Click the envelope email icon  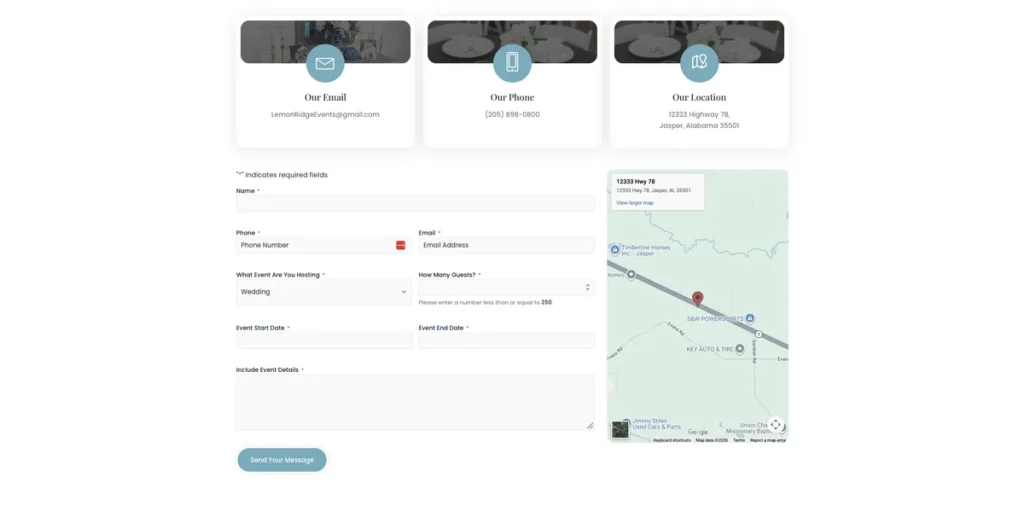325,63
